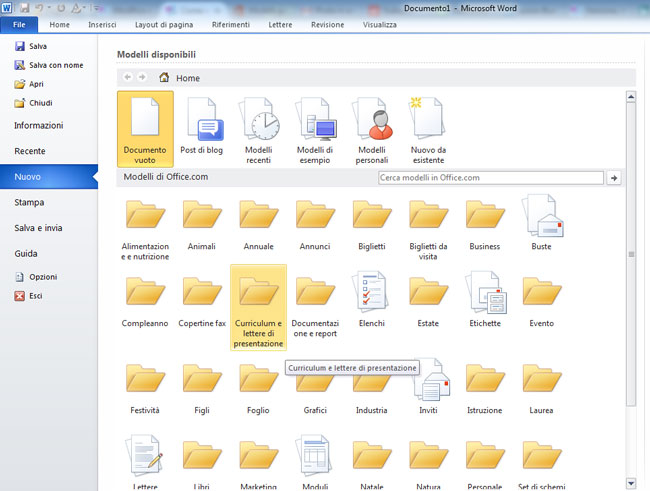Switch to the Lettere tab
The width and height of the screenshot is (650, 491).
[280, 25]
